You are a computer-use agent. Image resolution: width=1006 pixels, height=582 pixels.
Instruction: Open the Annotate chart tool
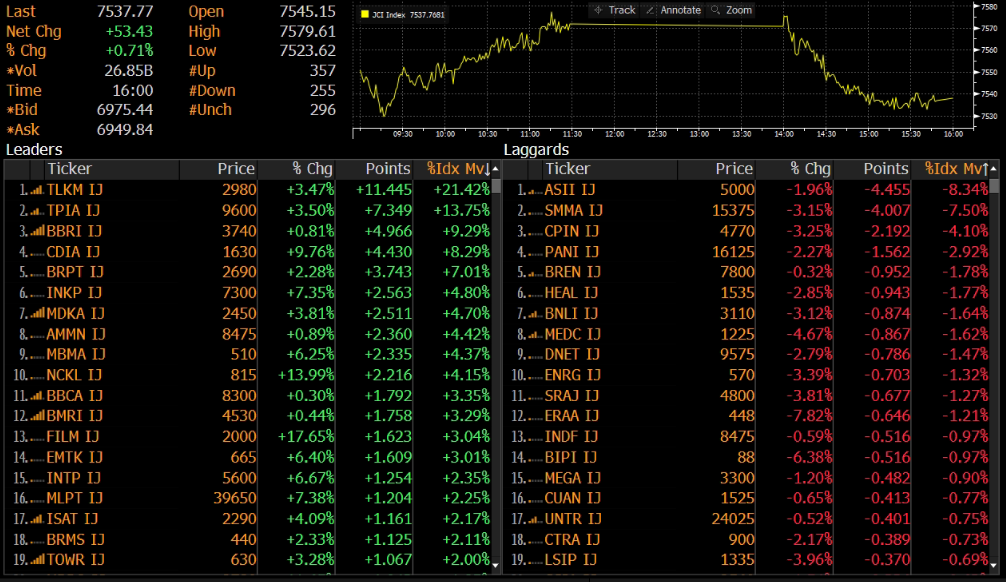click(673, 10)
